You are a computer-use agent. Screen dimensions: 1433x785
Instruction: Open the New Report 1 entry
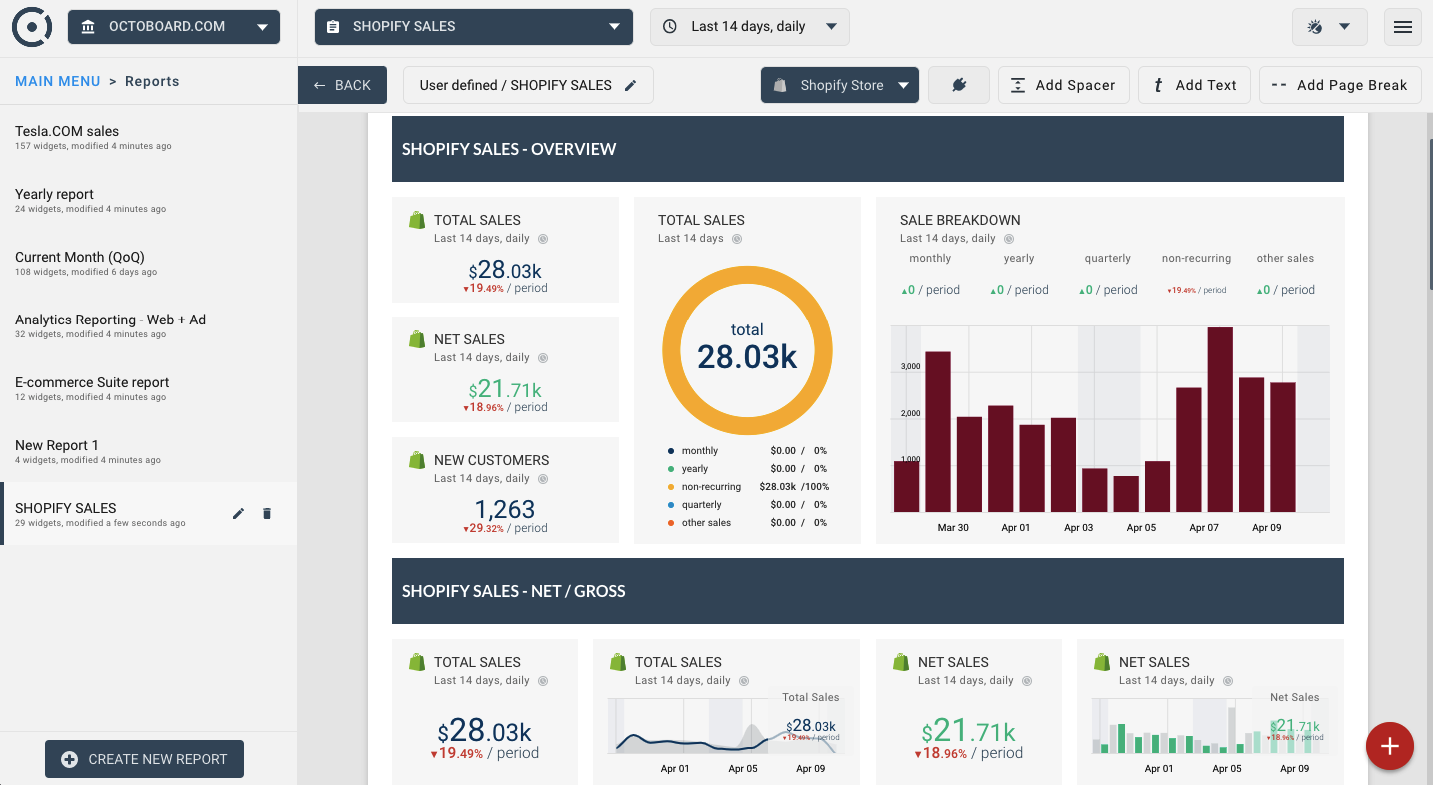[148, 452]
